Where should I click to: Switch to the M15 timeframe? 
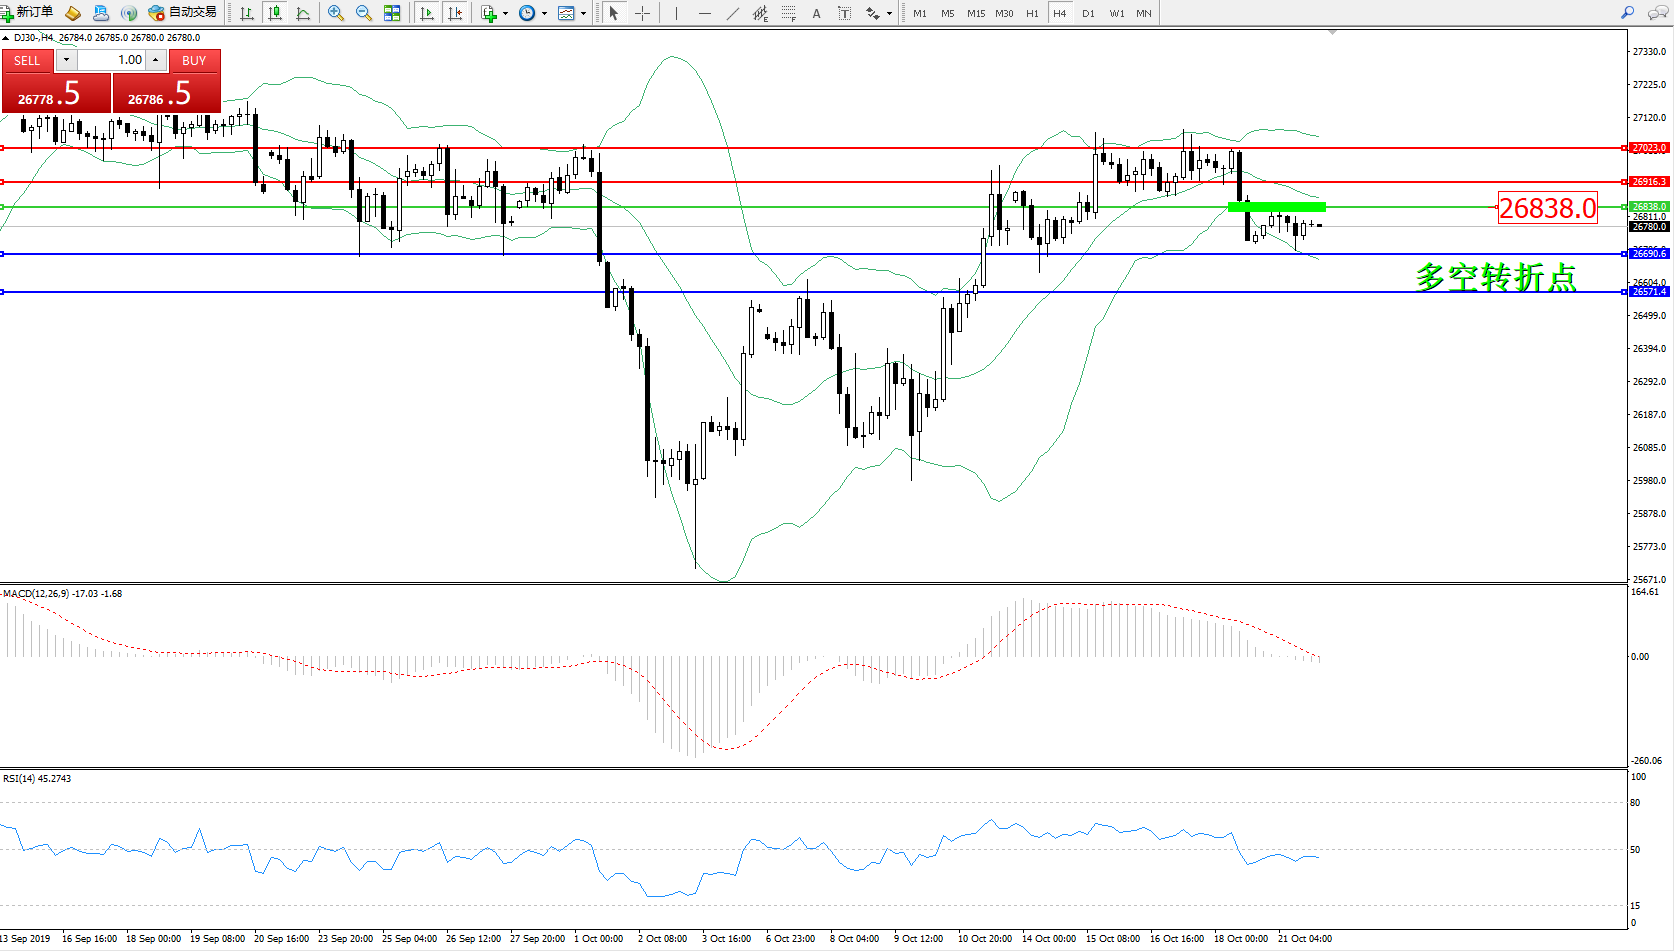(976, 13)
